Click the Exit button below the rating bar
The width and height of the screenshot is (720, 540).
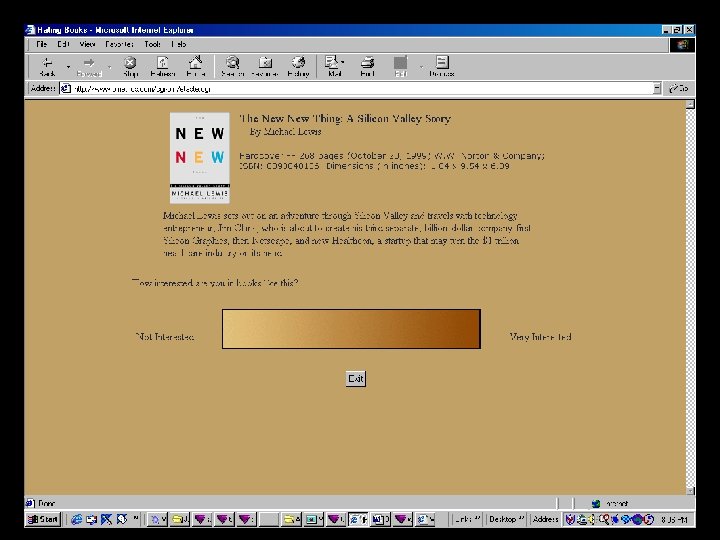356,379
